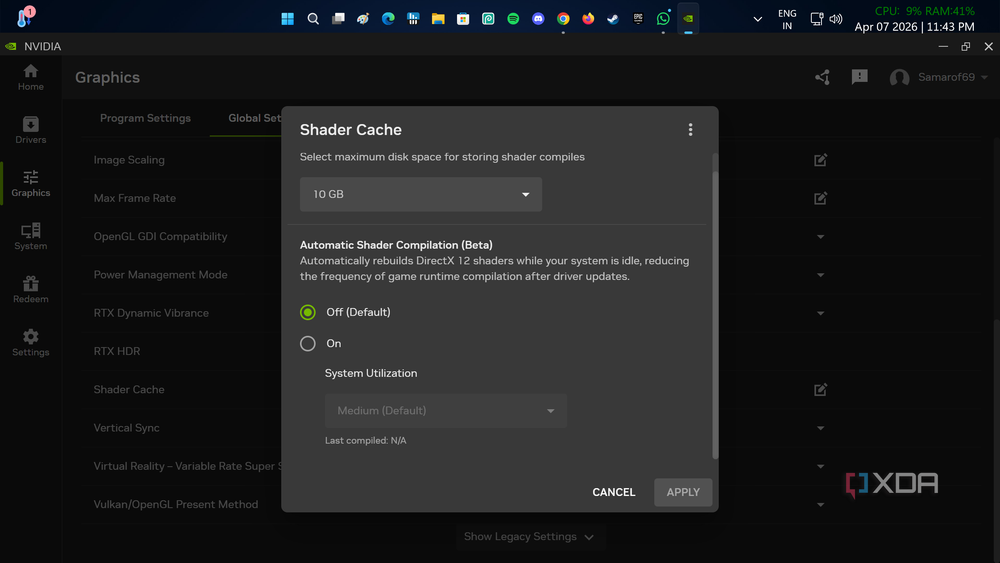Image resolution: width=1000 pixels, height=563 pixels.
Task: Expand the Vertical Sync dropdown arrow
Action: tap(821, 428)
